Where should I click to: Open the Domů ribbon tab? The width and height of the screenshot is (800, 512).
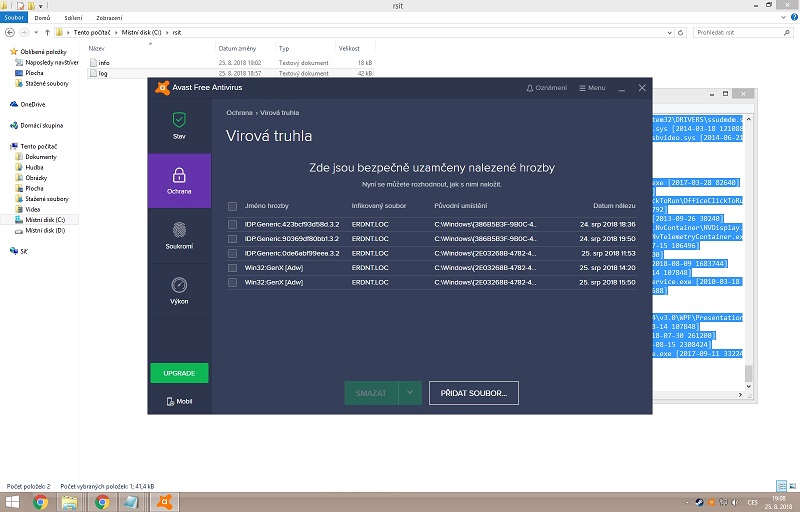(42, 18)
